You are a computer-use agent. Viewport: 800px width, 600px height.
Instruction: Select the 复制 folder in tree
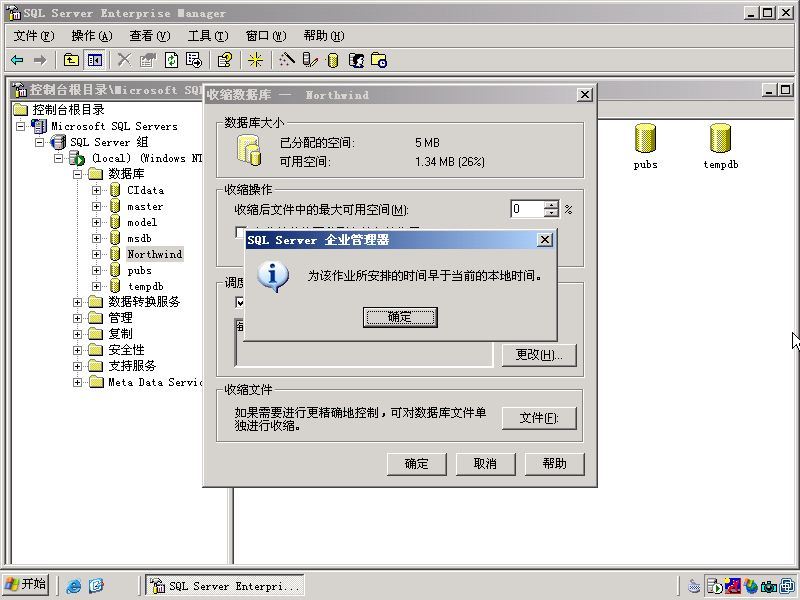(120, 334)
